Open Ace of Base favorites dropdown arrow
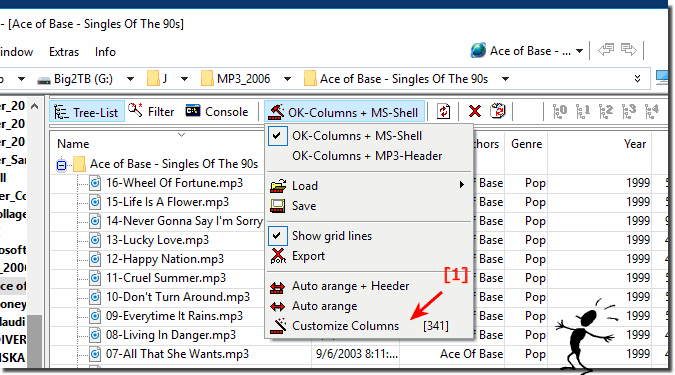 [x=579, y=51]
